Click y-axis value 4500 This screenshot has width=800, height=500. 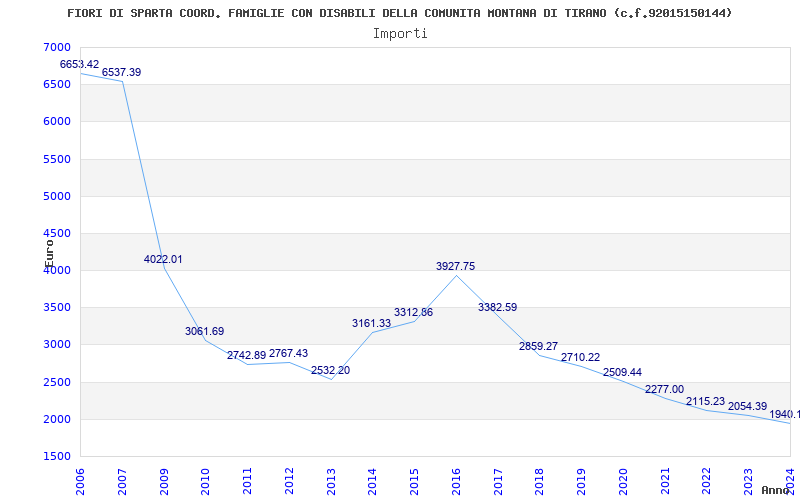(56, 234)
